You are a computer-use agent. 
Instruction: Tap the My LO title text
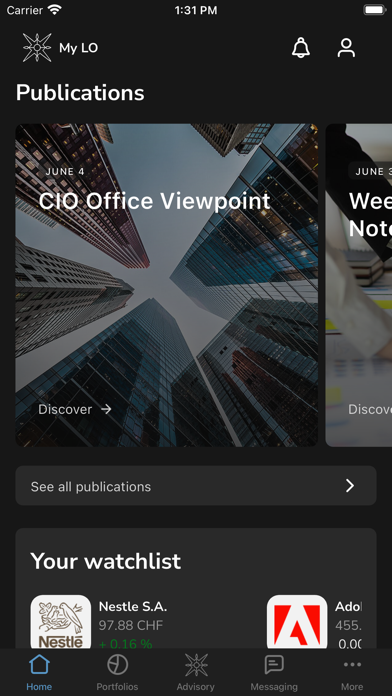pos(79,48)
